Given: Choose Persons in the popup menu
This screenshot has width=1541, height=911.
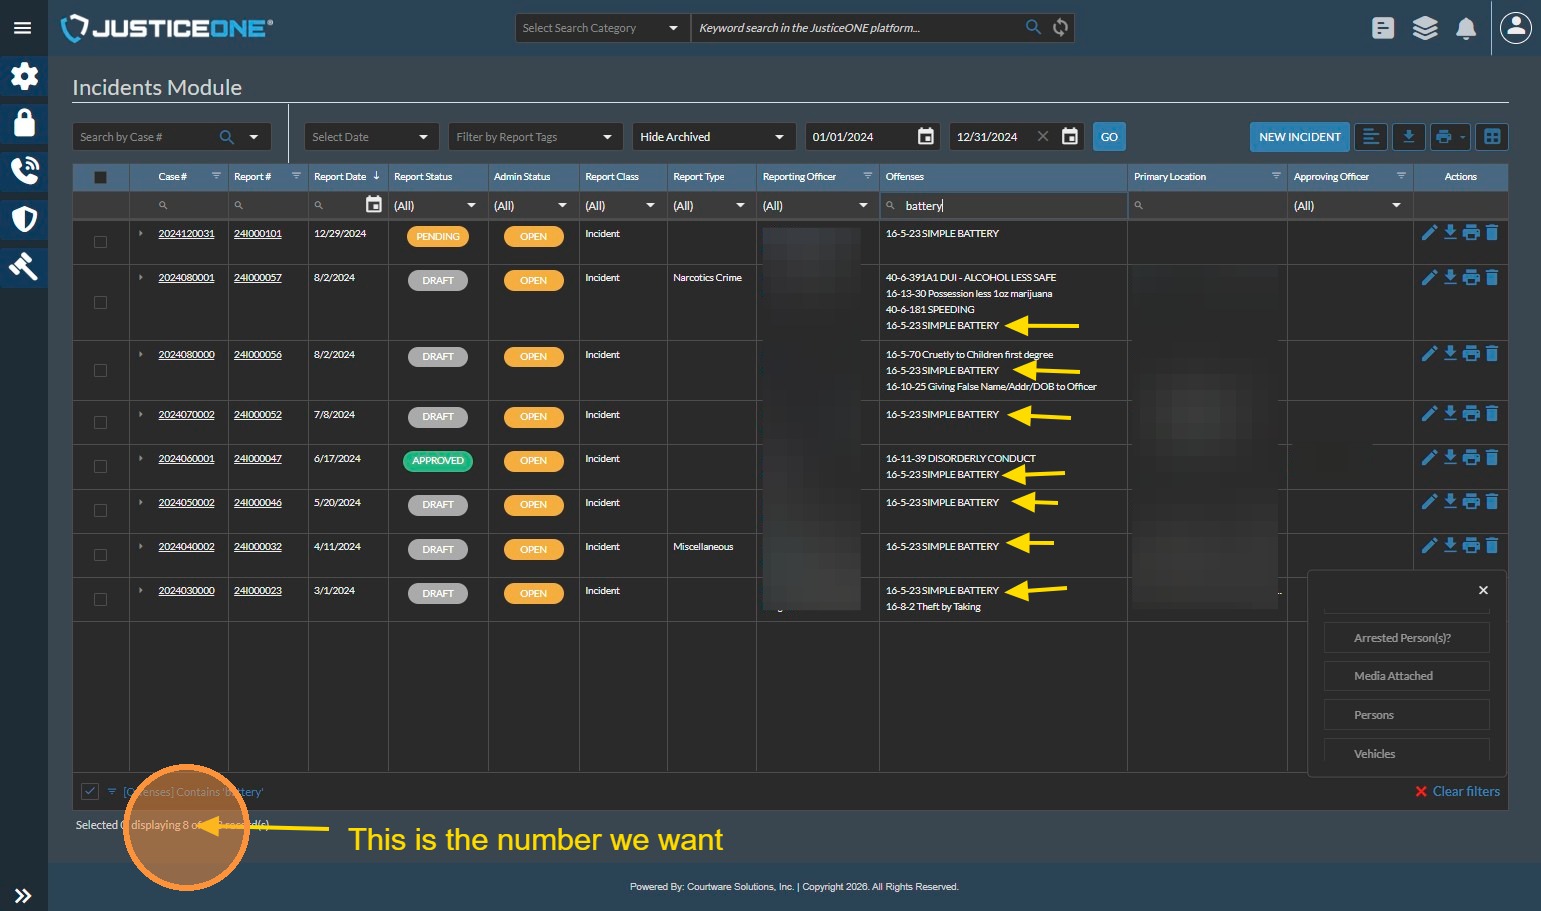Looking at the screenshot, I should pos(1406,715).
